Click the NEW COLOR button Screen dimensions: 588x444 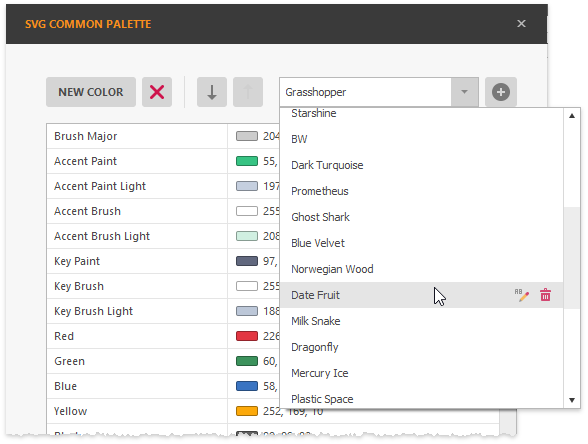(x=91, y=92)
